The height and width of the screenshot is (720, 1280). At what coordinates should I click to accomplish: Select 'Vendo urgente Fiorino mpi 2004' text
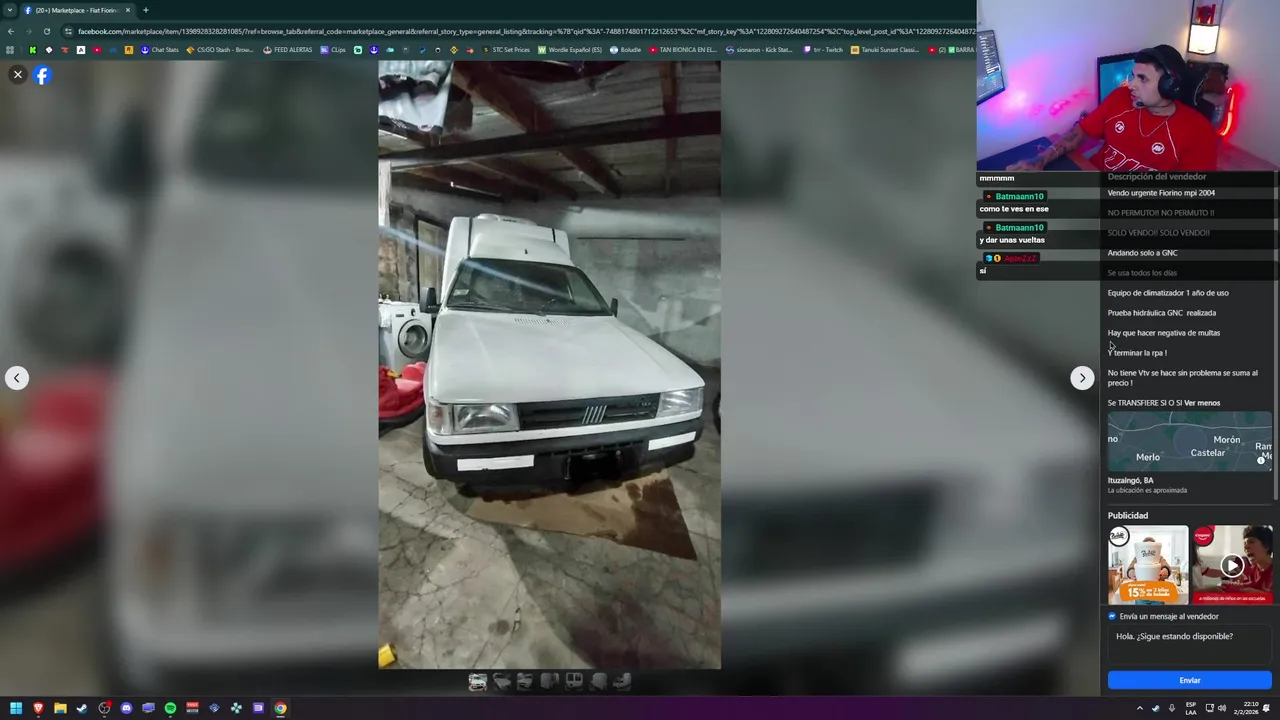[x=1161, y=193]
